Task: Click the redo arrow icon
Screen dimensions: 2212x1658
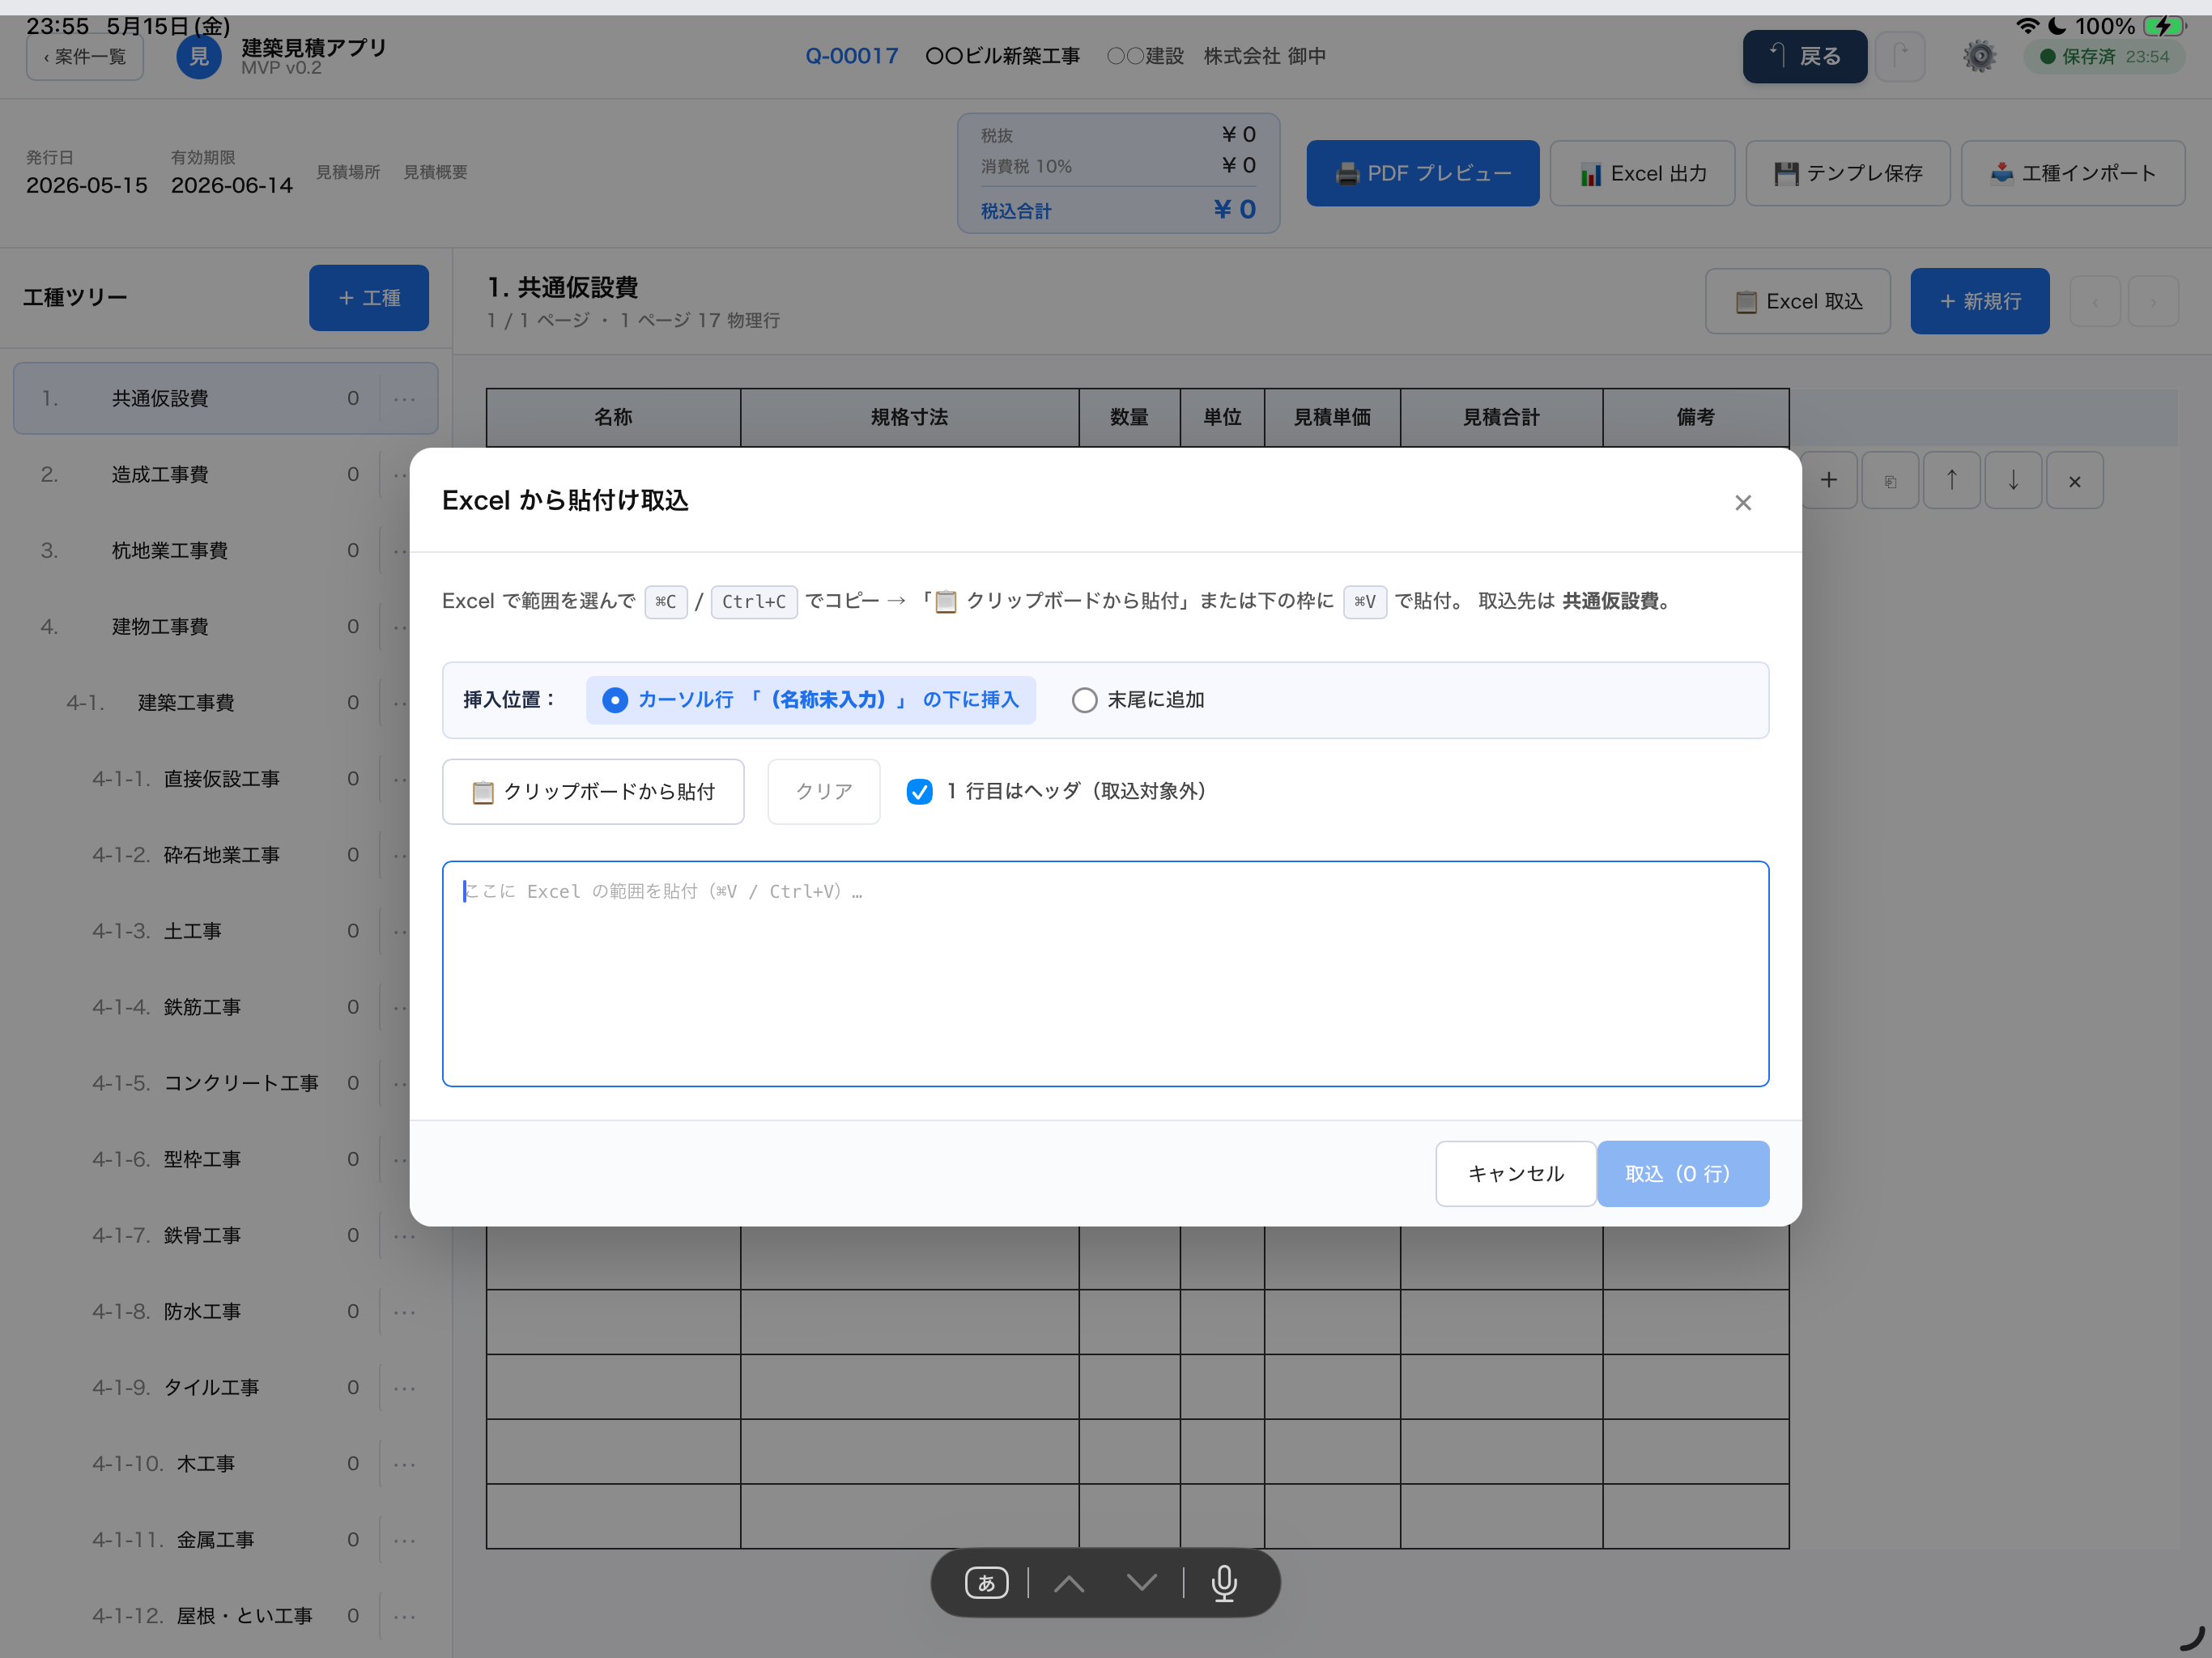Action: [x=1900, y=56]
